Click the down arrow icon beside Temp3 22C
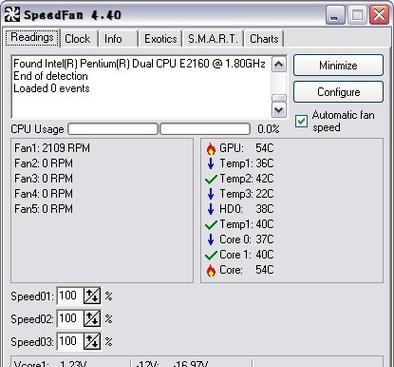Viewport: 394px width, 367px height. pos(211,194)
